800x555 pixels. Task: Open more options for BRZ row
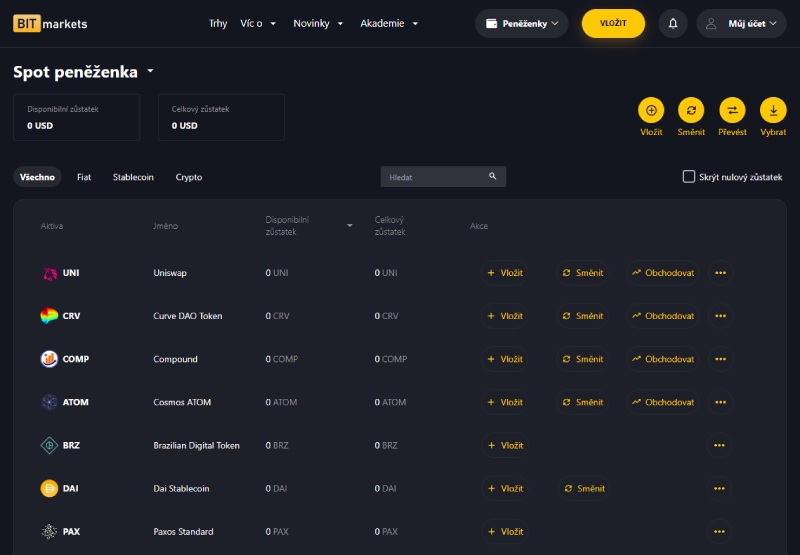point(719,445)
